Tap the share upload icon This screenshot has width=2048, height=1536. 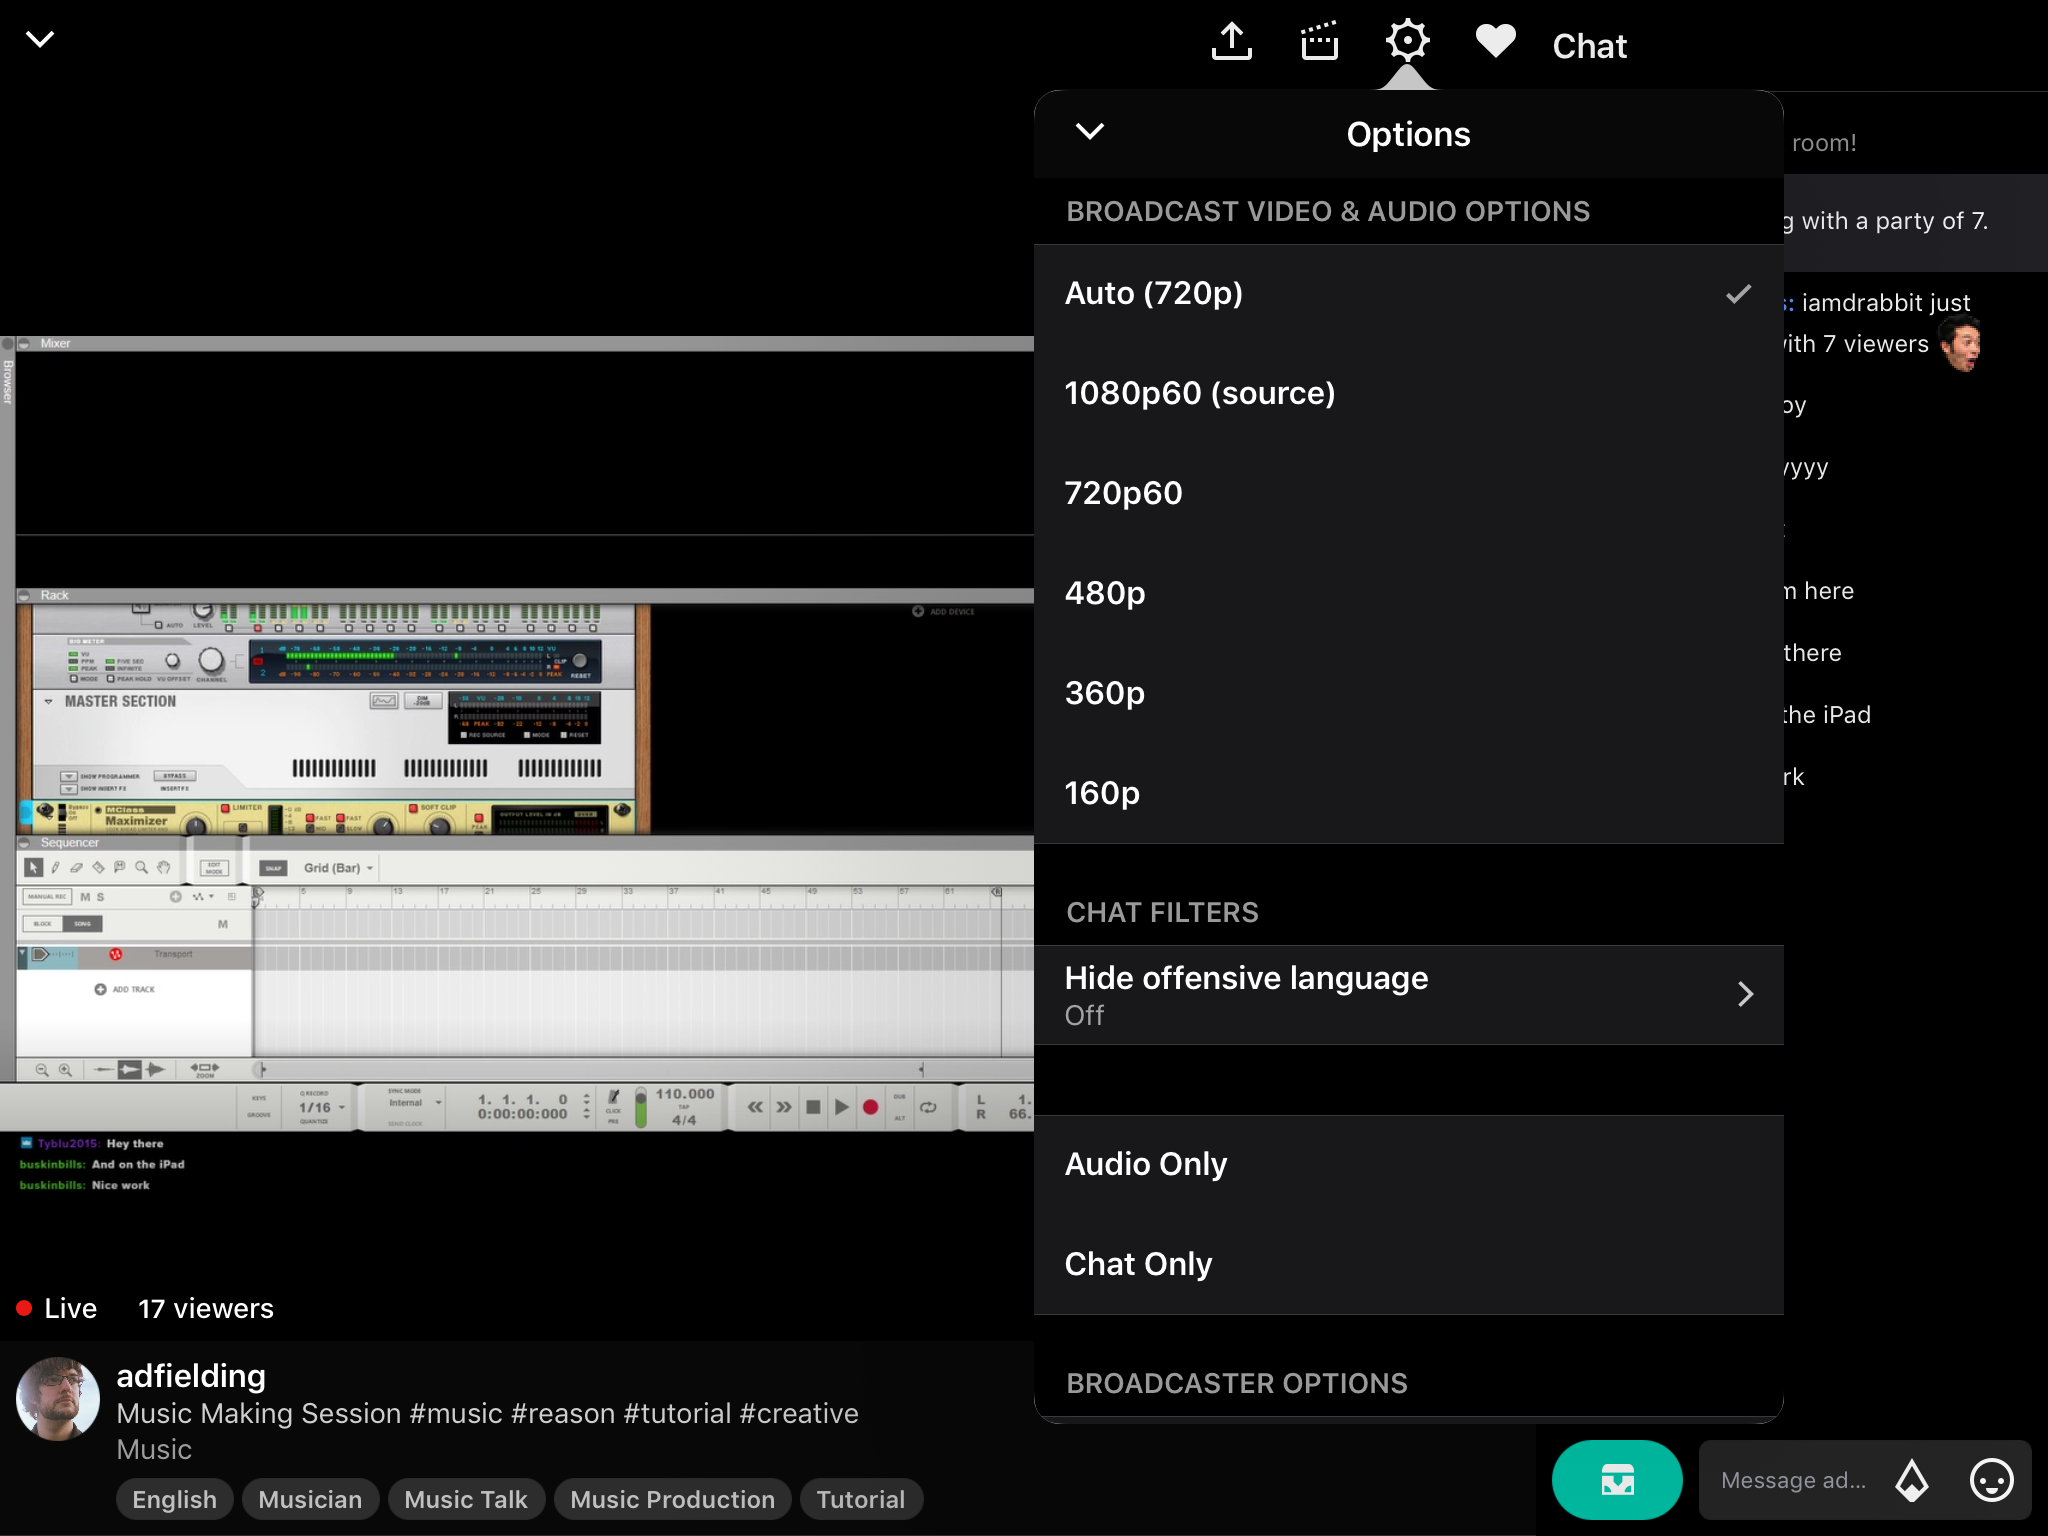1232,42
